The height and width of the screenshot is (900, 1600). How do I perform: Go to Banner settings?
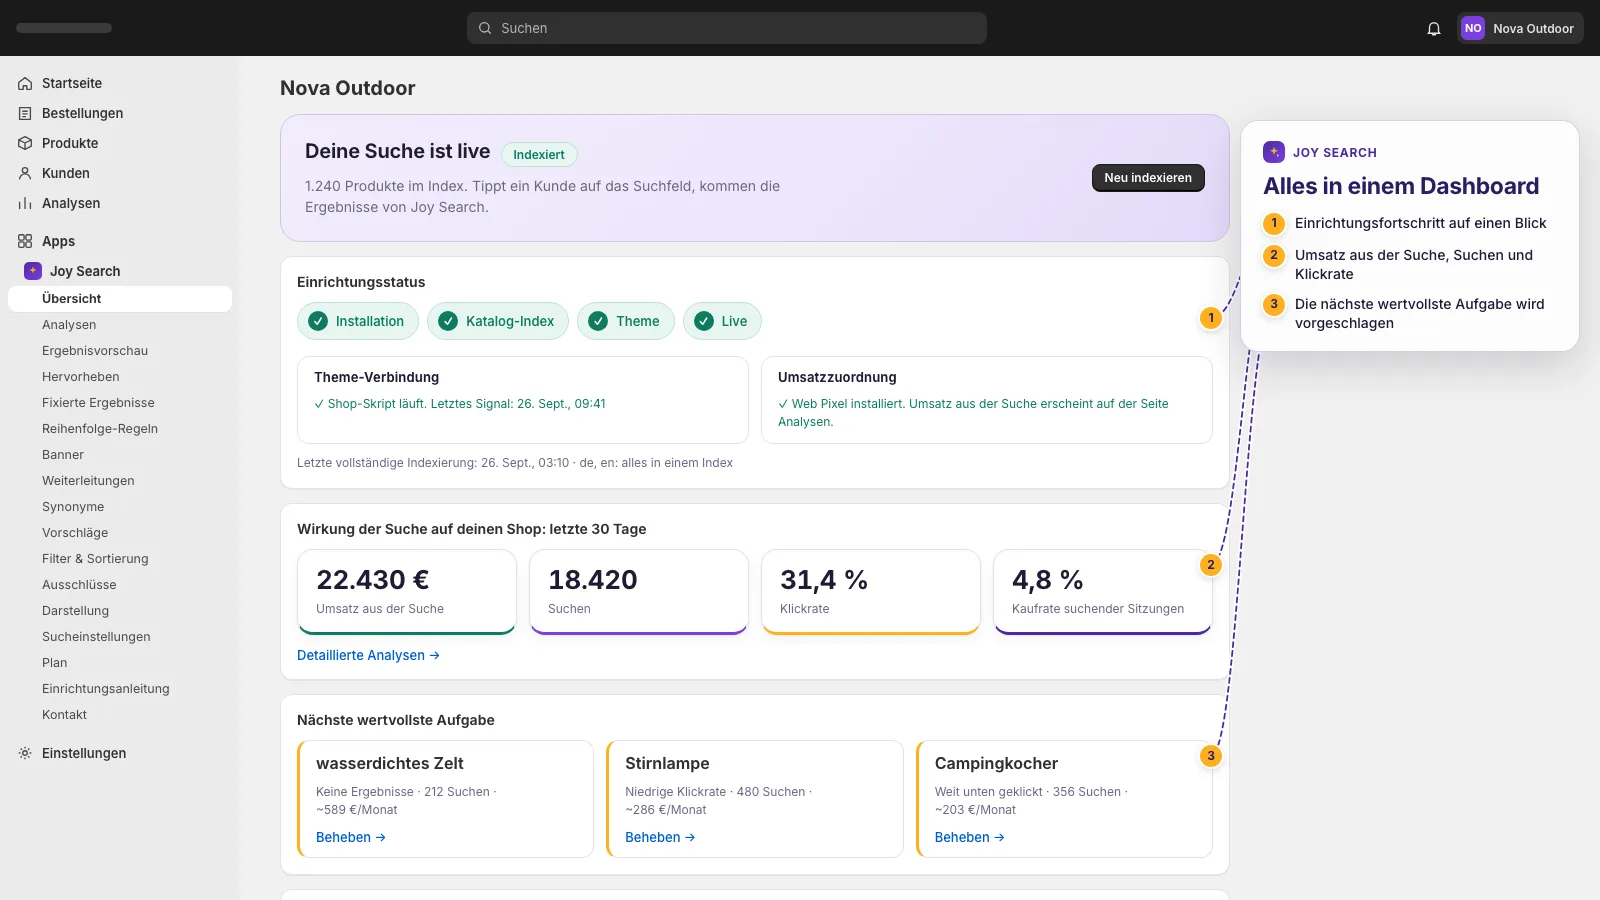(x=120, y=455)
